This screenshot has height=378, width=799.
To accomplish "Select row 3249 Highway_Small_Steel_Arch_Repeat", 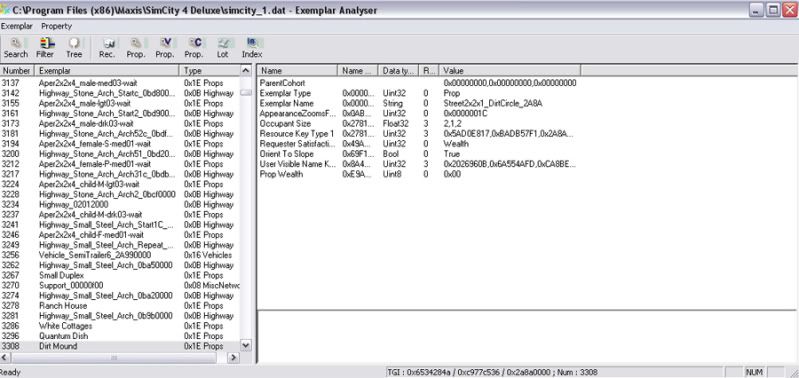I will tap(120, 245).
